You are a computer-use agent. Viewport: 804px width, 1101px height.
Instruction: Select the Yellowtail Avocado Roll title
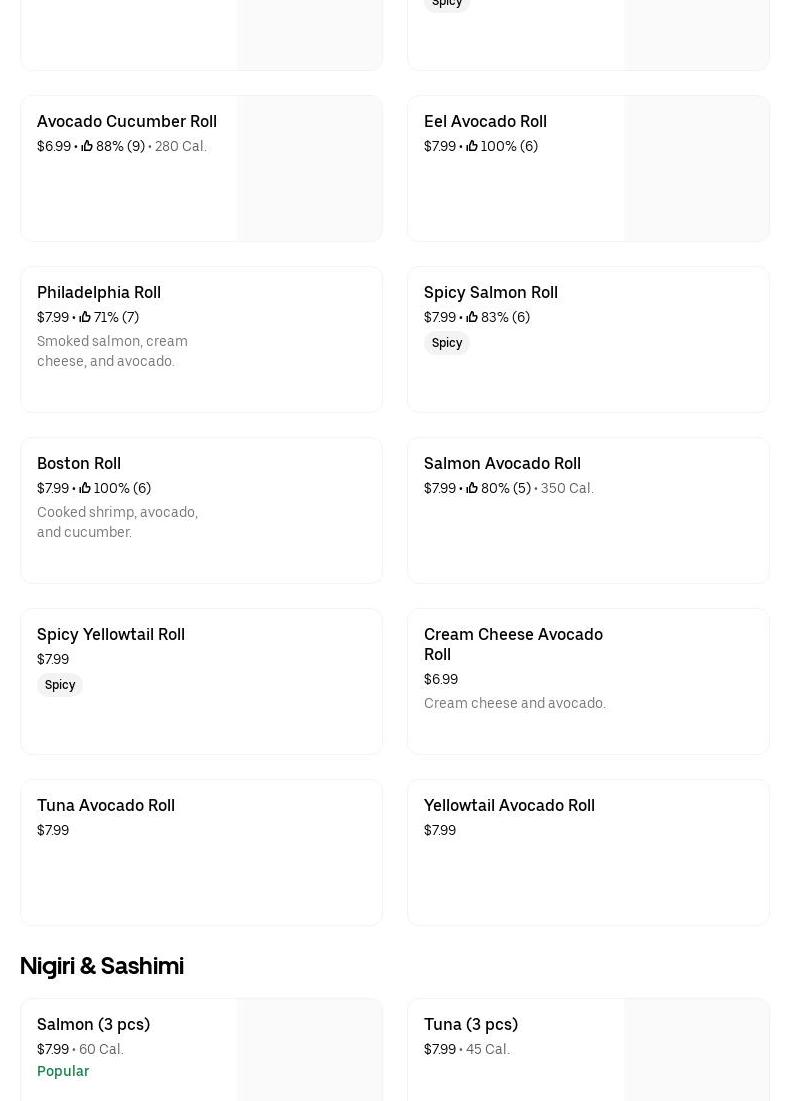click(509, 805)
